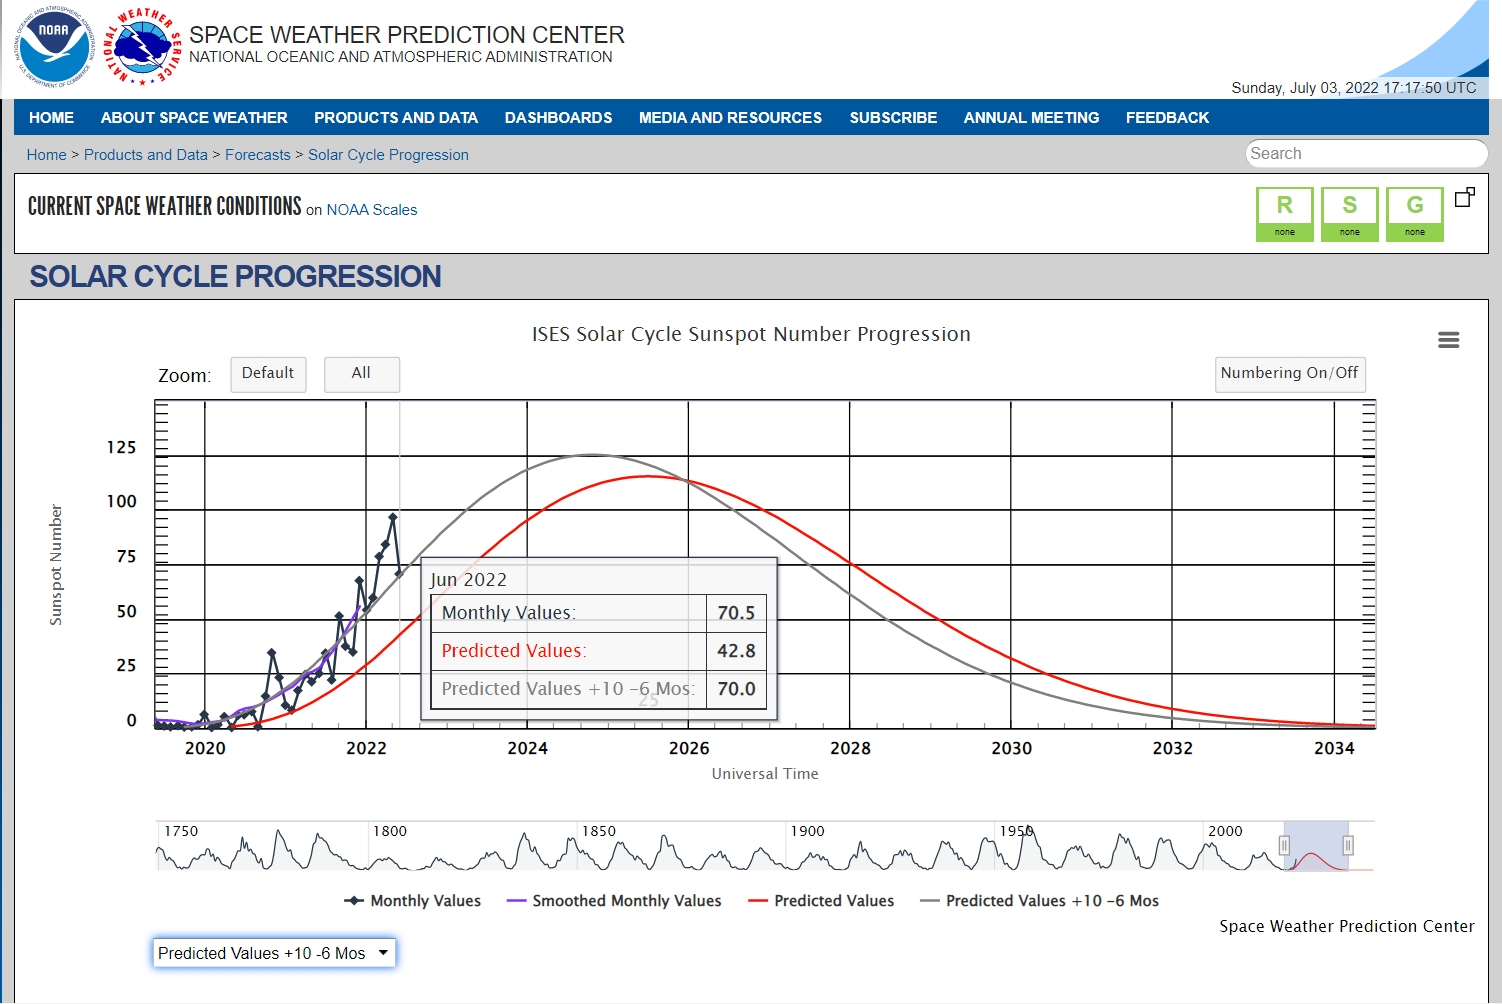This screenshot has width=1502, height=1004.
Task: Click the Sunspot Number axis label
Action: click(x=56, y=565)
